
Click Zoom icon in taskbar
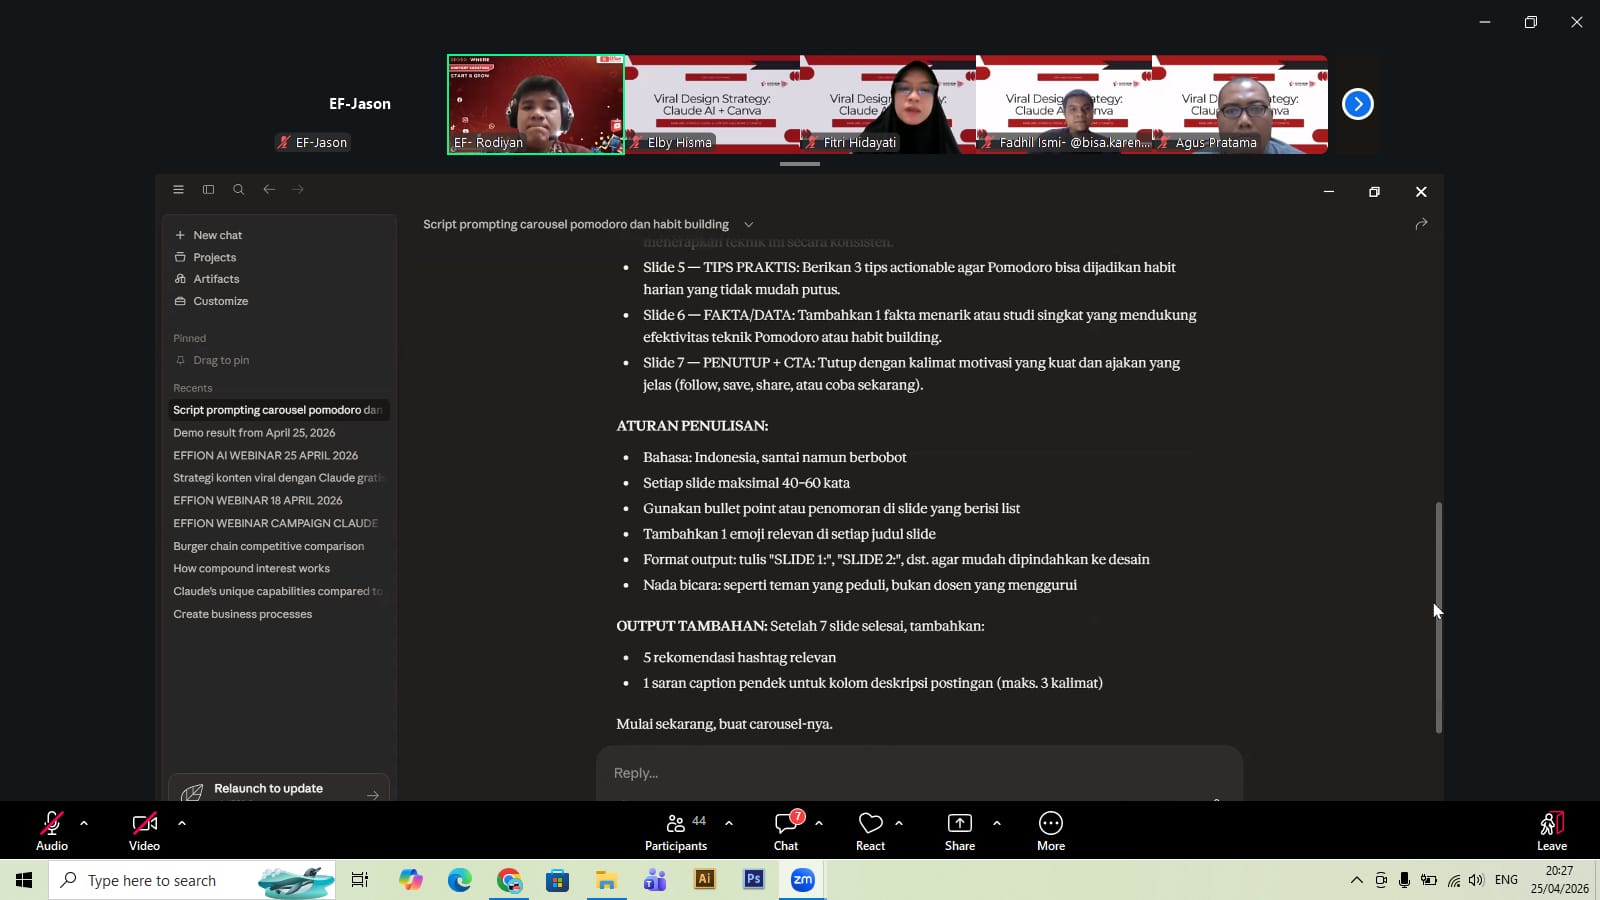[803, 880]
